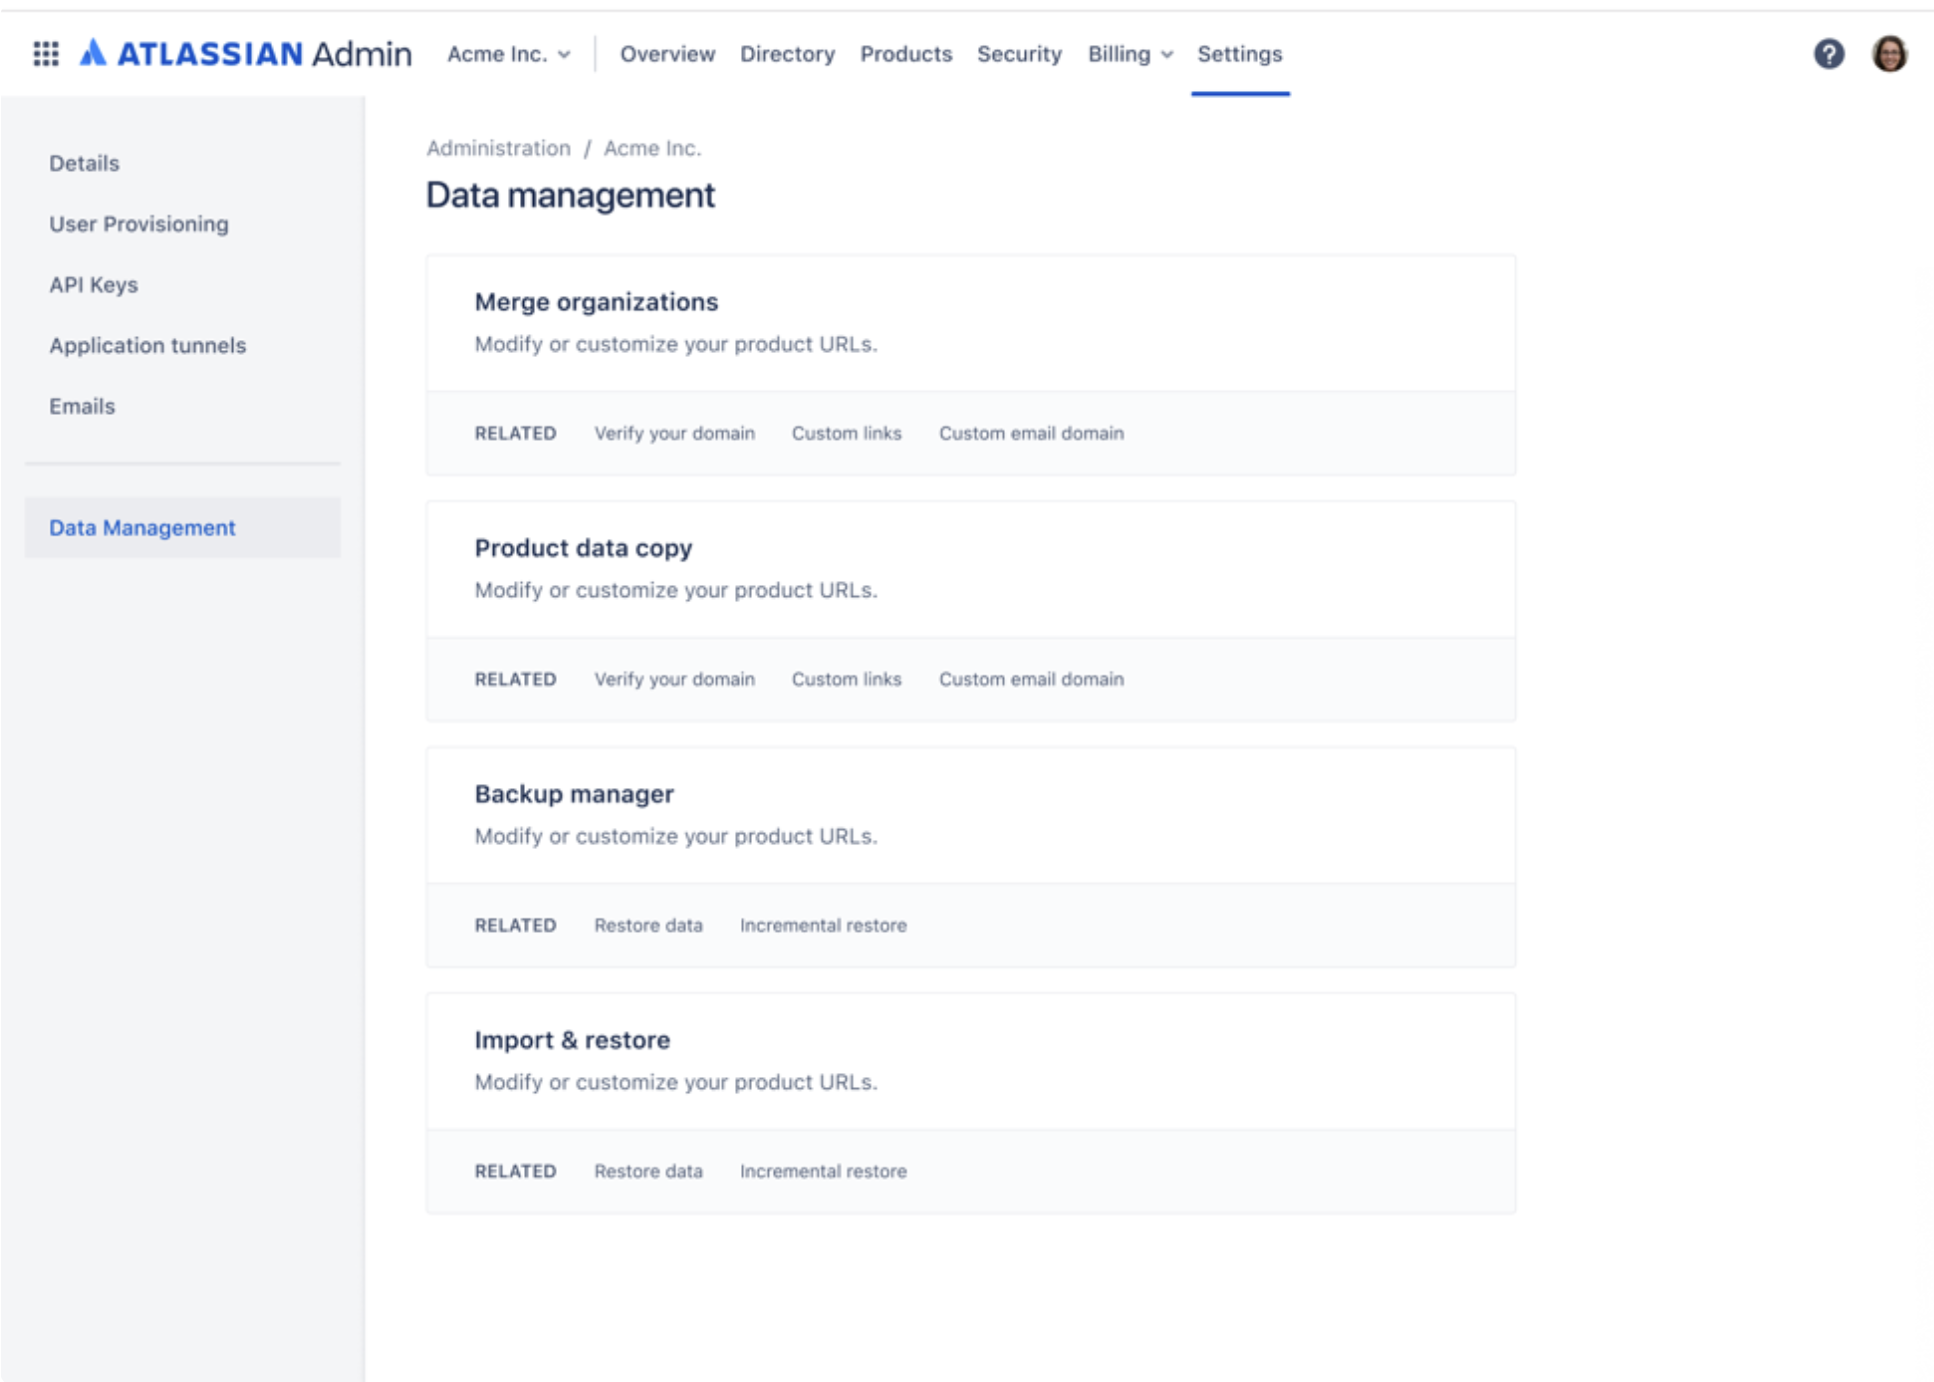Image resolution: width=1934 pixels, height=1382 pixels.
Task: Select User Provisioning in sidebar
Action: [x=139, y=224]
